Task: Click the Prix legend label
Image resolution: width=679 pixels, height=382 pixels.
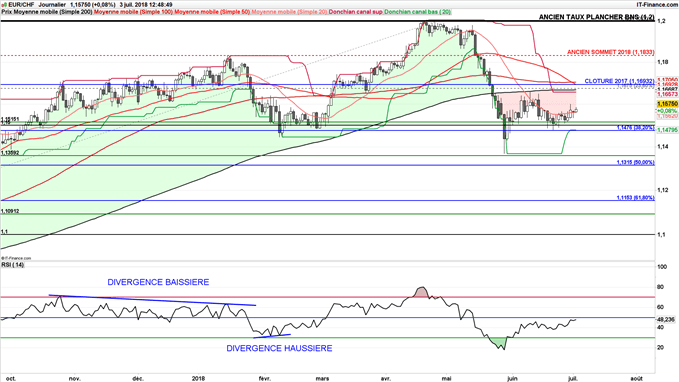Action: click(x=6, y=12)
